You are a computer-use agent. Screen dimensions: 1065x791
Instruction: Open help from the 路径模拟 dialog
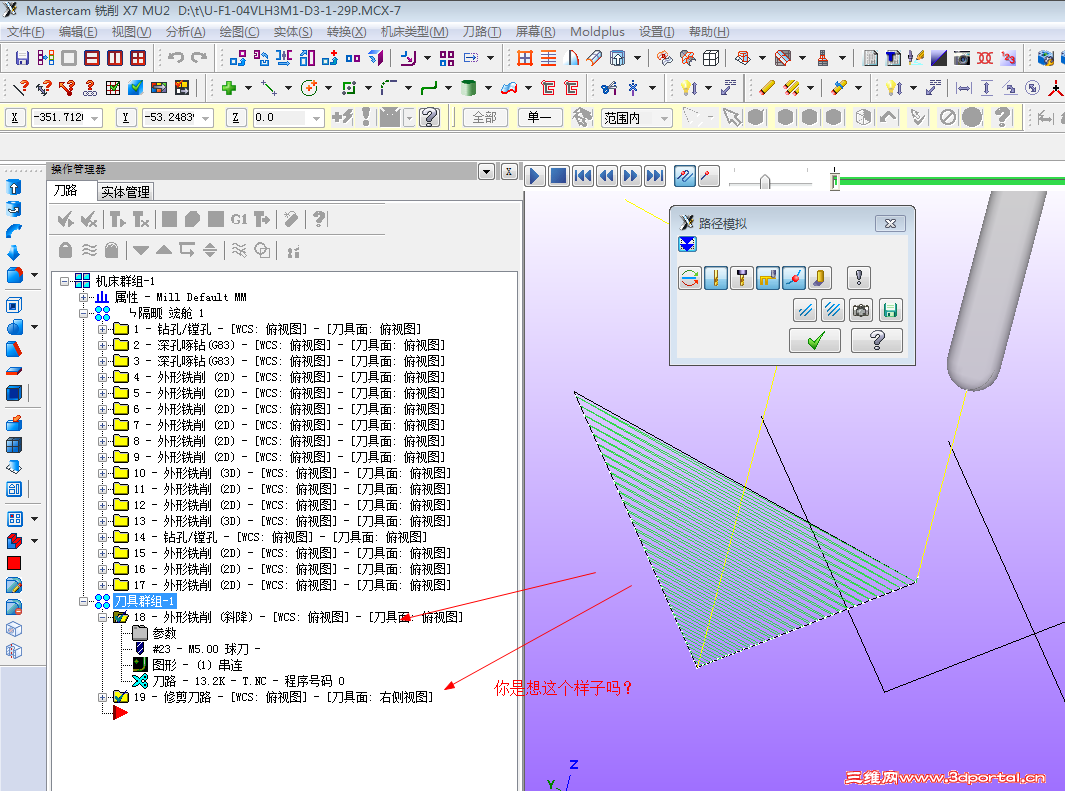pos(877,340)
